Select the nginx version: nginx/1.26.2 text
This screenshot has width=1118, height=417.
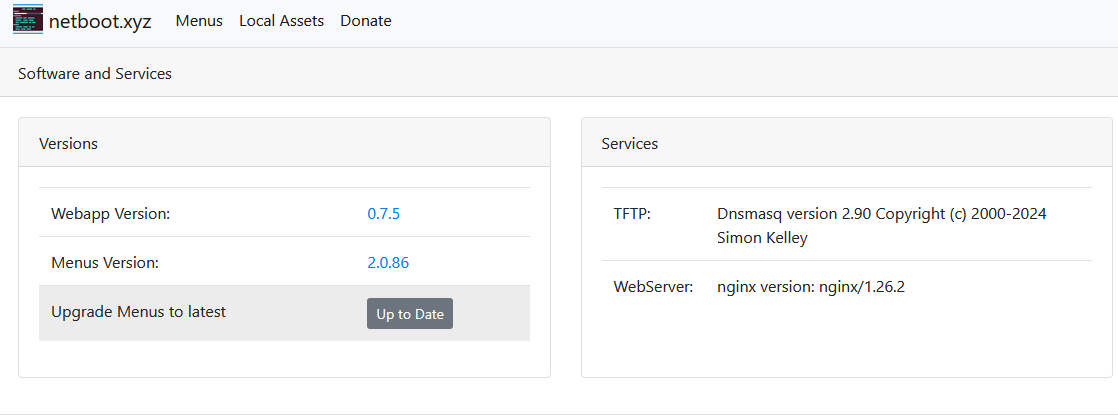coord(811,287)
